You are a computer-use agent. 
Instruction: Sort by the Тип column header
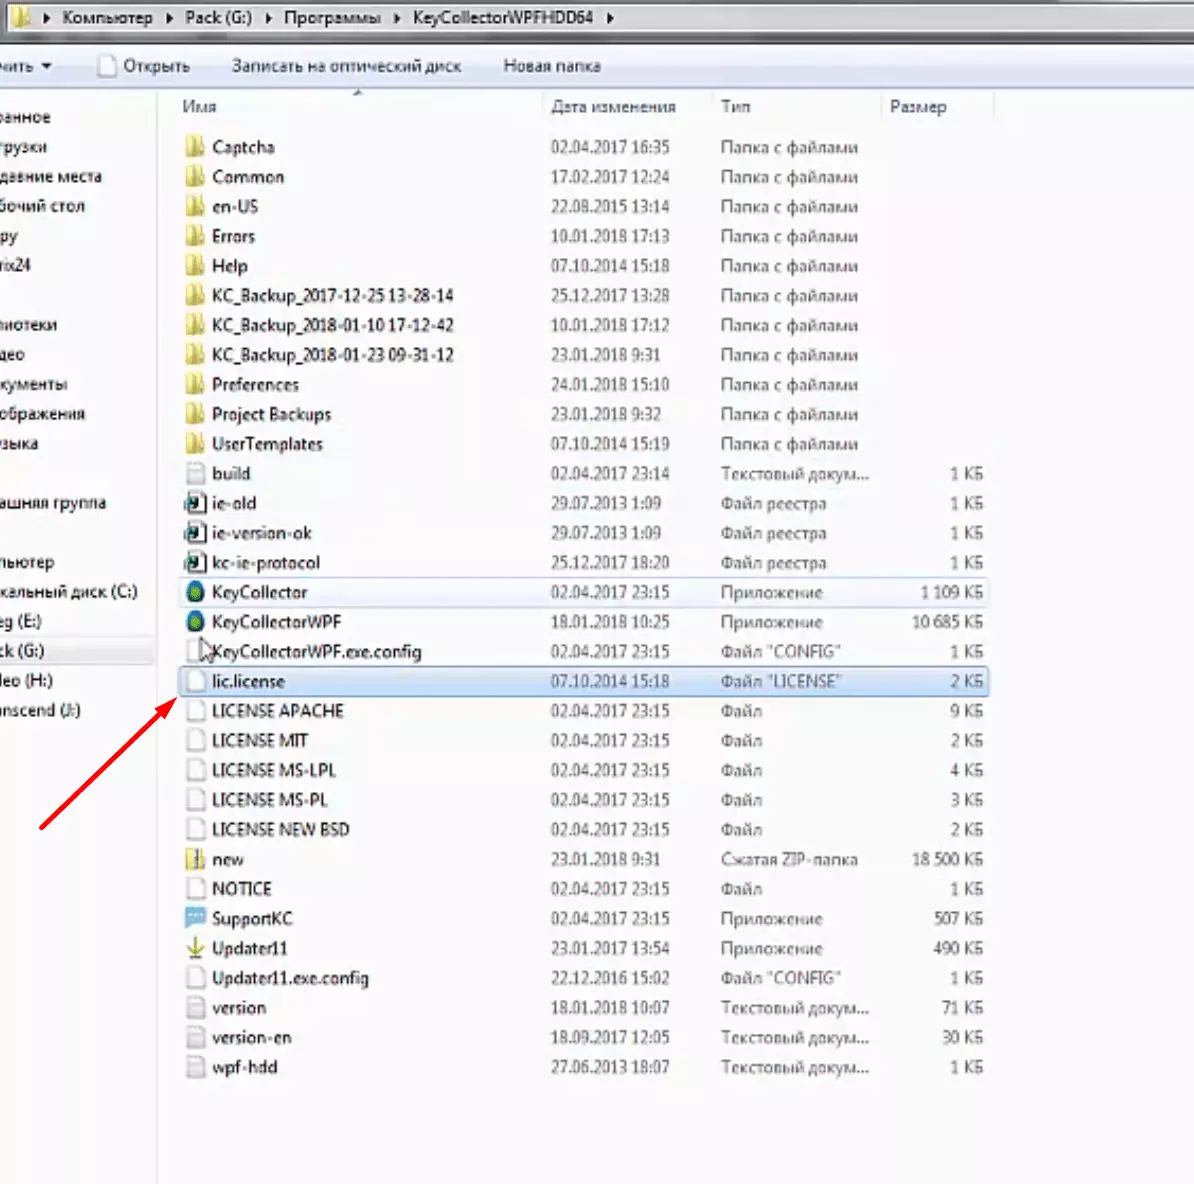[736, 107]
